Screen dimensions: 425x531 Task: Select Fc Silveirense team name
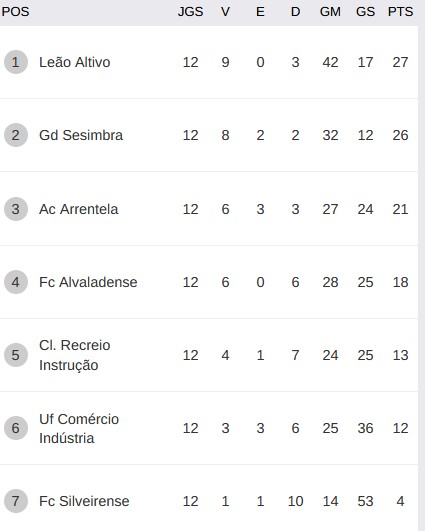click(84, 501)
